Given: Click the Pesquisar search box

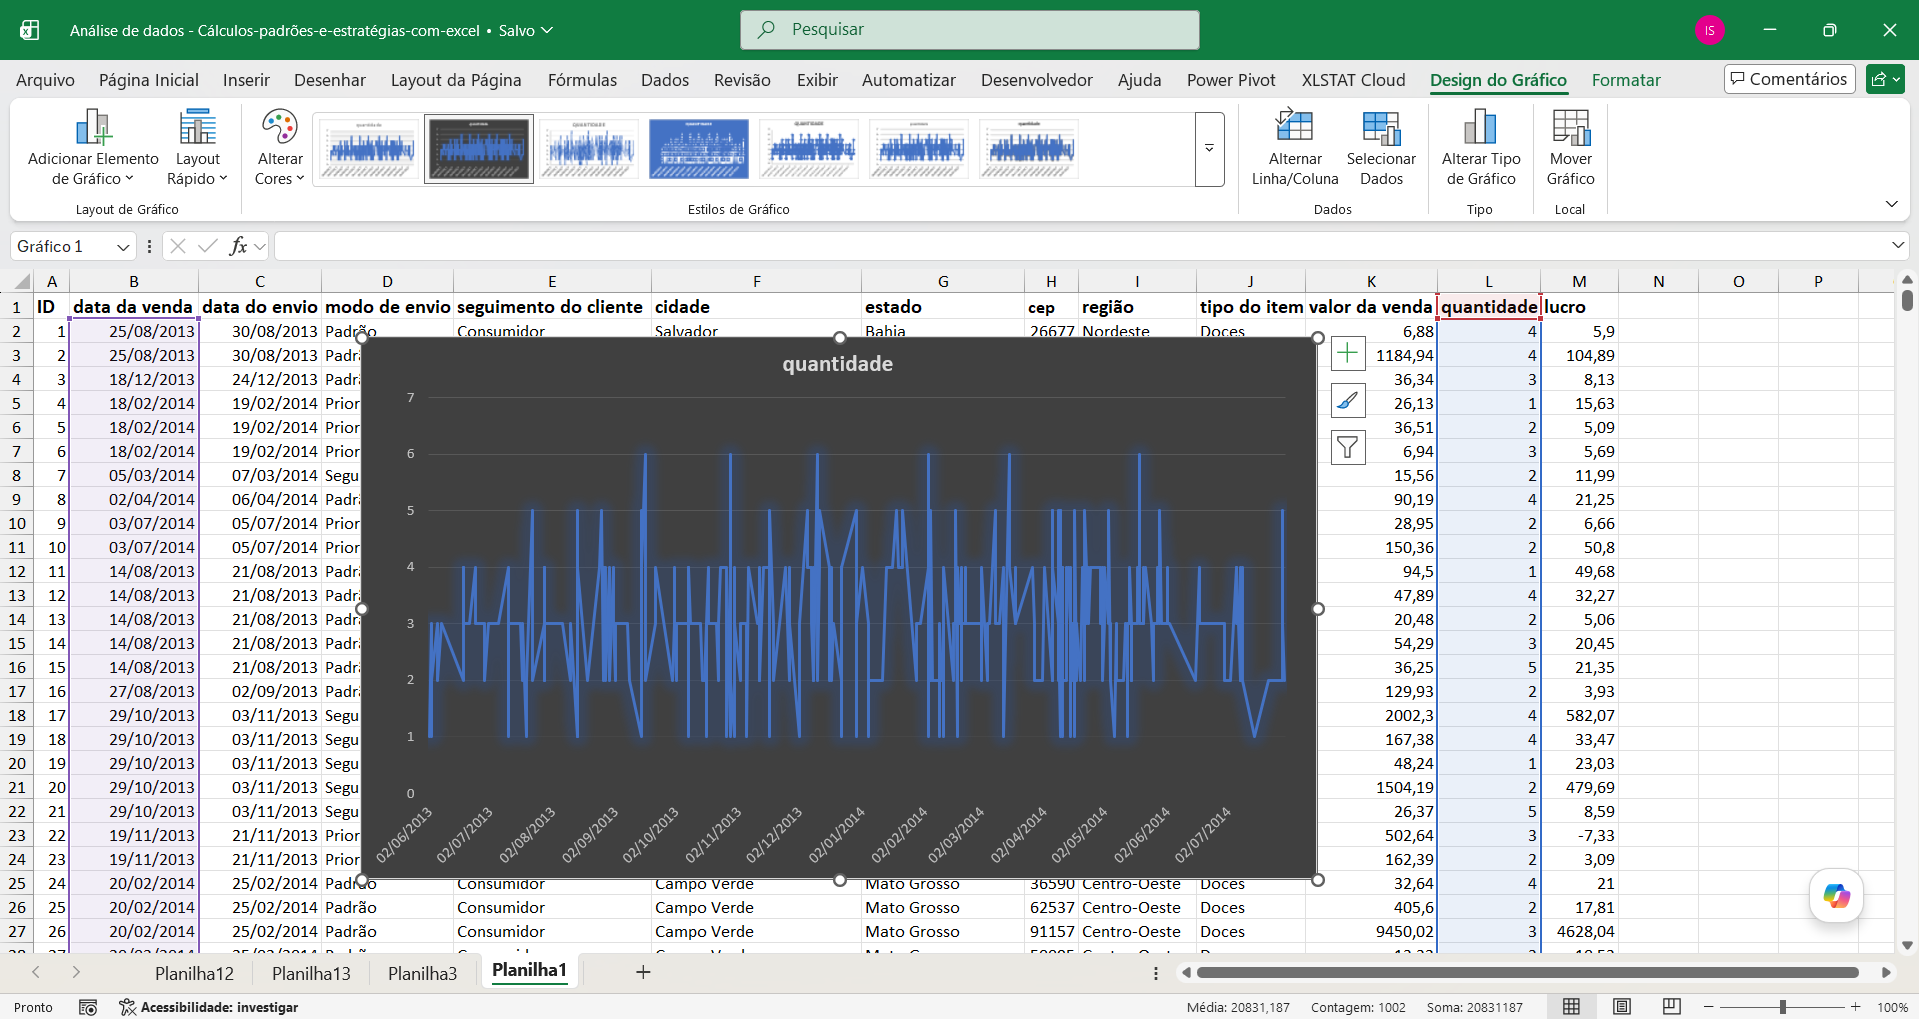Looking at the screenshot, I should click(970, 30).
